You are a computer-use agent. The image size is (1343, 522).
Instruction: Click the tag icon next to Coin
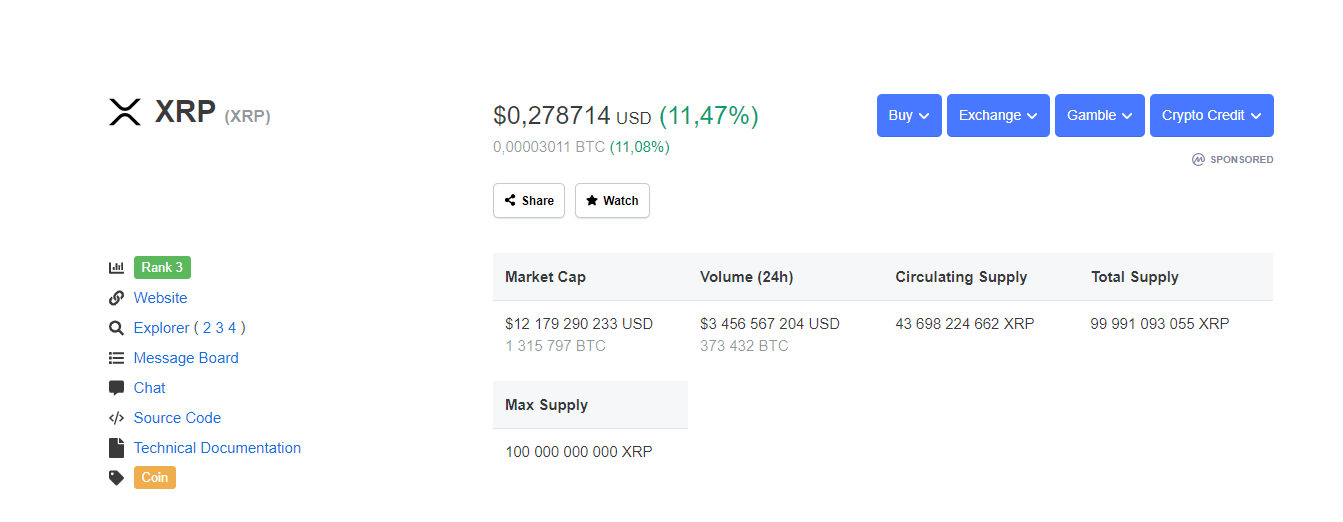[116, 478]
